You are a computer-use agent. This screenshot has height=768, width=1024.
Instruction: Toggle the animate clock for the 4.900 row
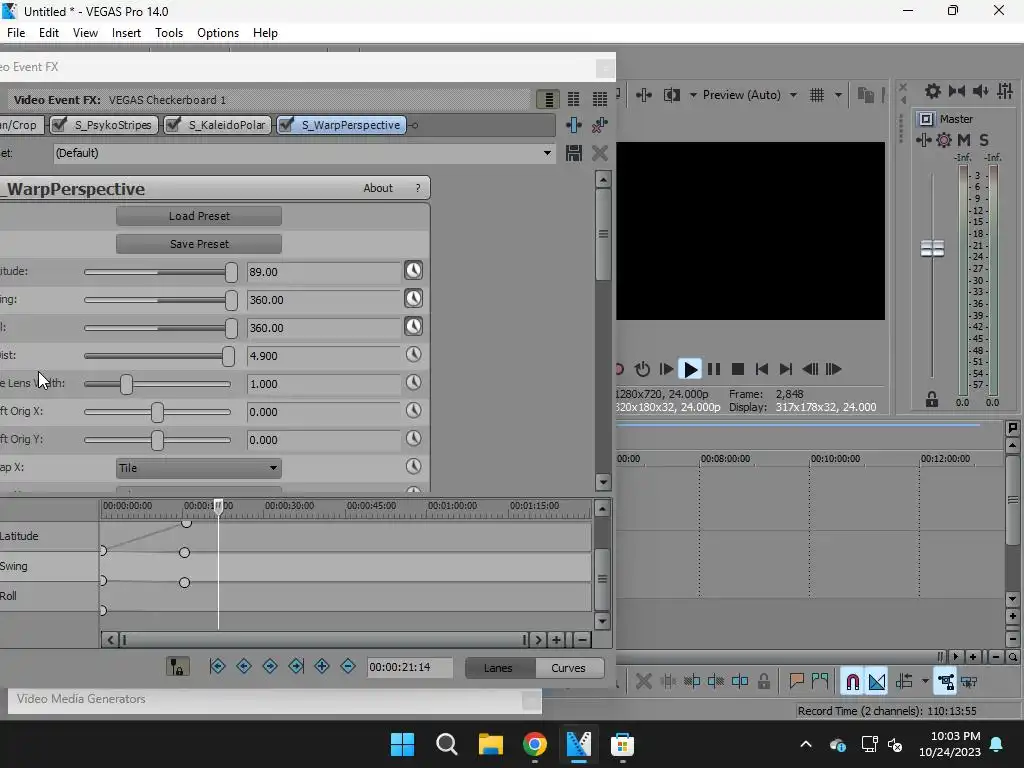(x=413, y=355)
